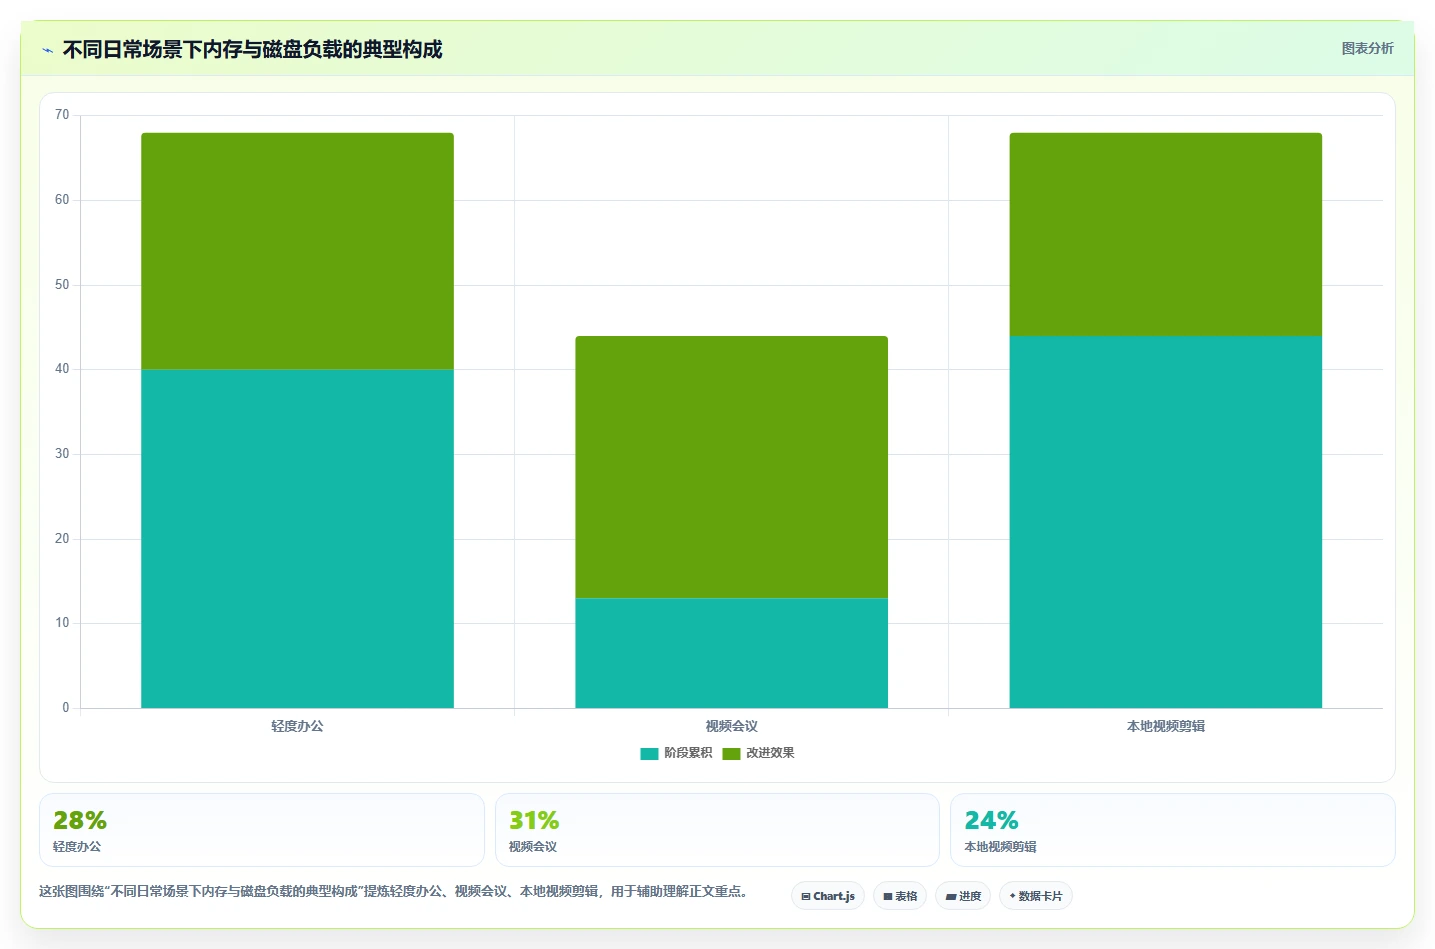This screenshot has height=949, width=1435.
Task: Select the 数据卡片 tag chip
Action: click(1036, 896)
